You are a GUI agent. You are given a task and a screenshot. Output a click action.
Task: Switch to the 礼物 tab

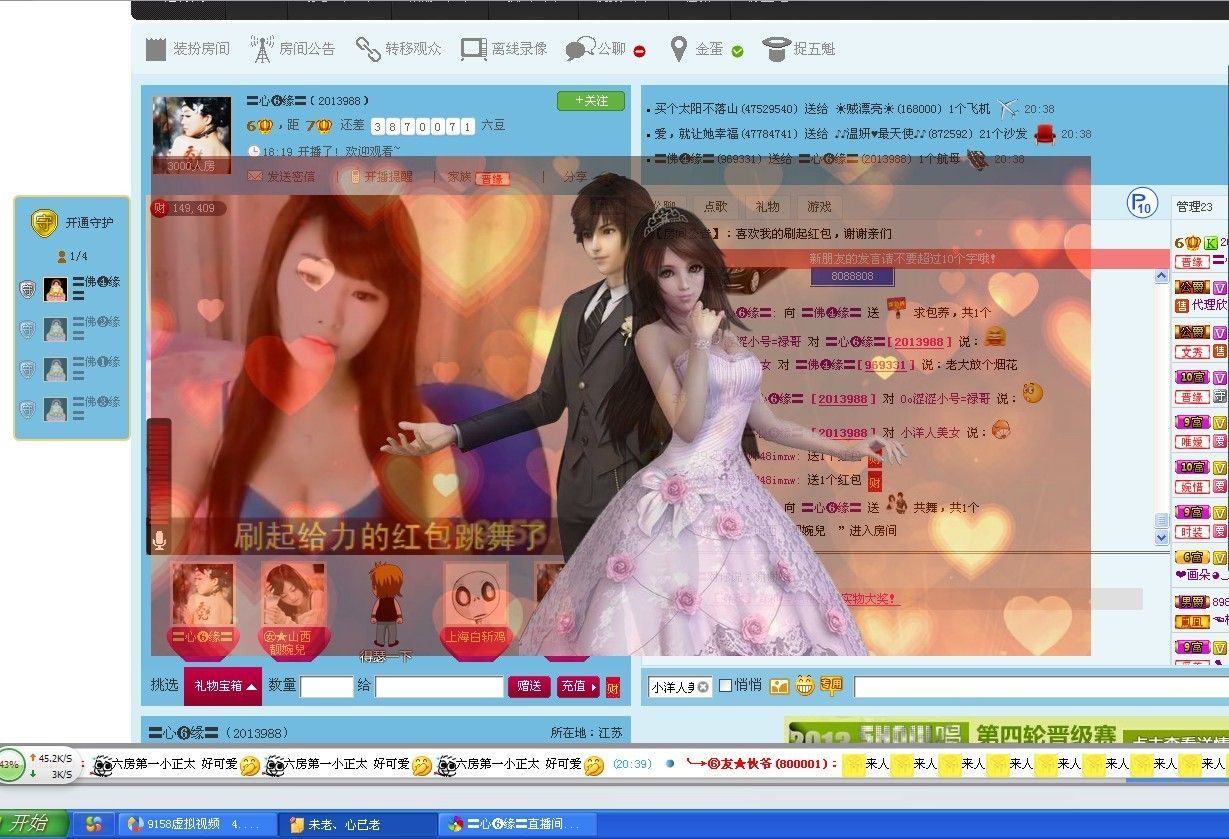767,206
